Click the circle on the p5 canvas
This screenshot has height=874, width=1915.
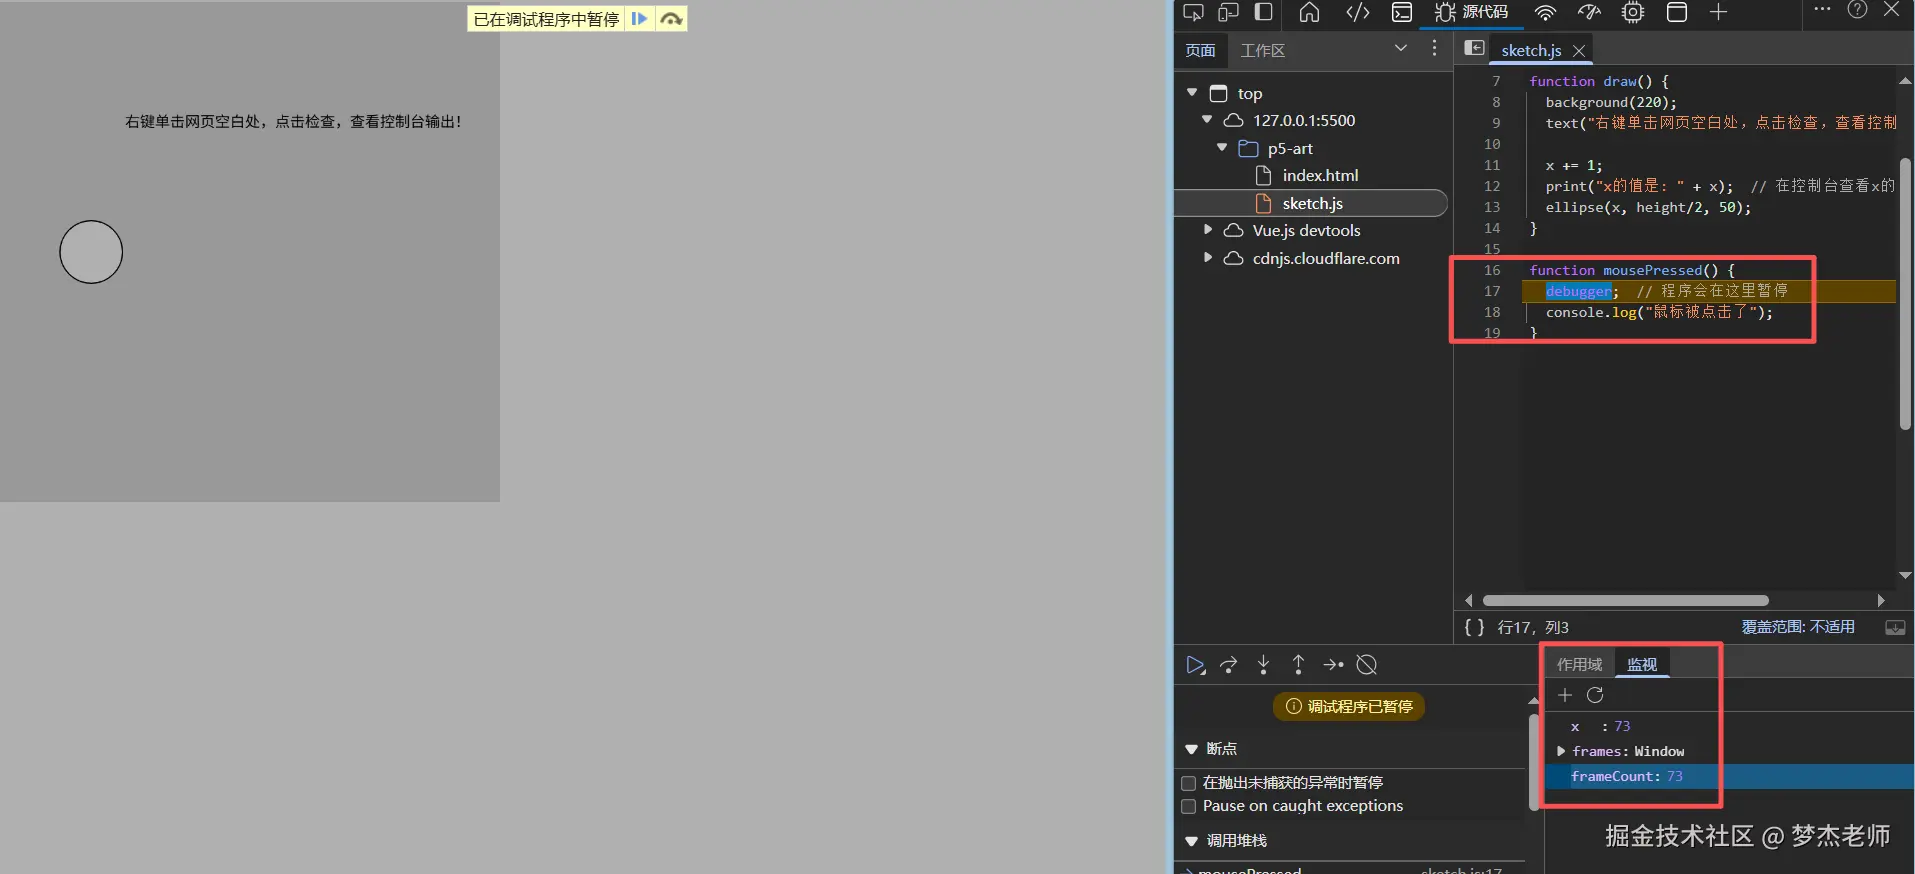[91, 252]
